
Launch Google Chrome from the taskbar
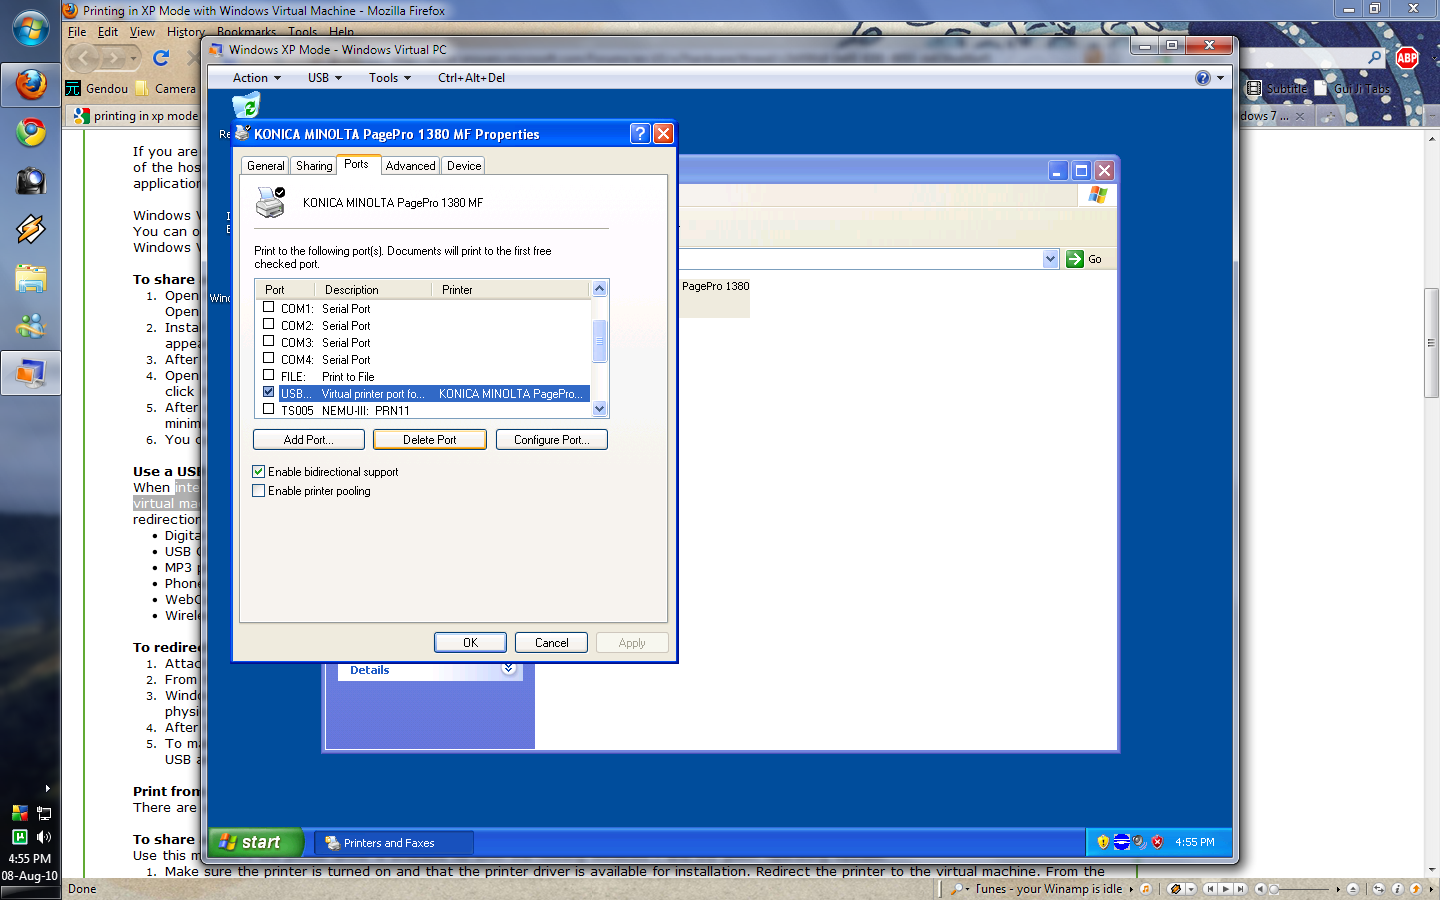tap(30, 132)
